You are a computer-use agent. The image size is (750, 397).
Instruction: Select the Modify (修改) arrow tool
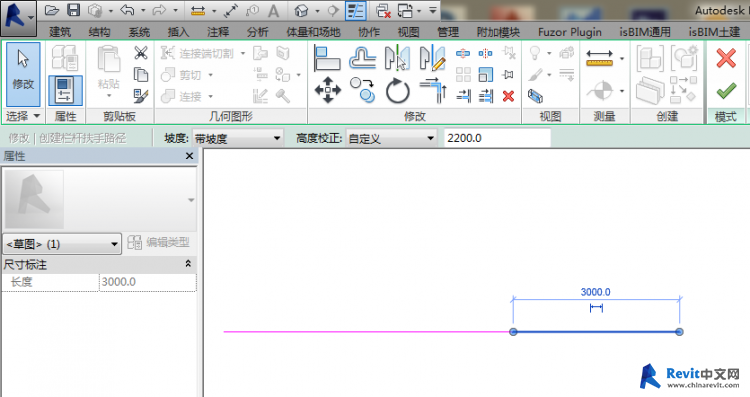[x=23, y=74]
